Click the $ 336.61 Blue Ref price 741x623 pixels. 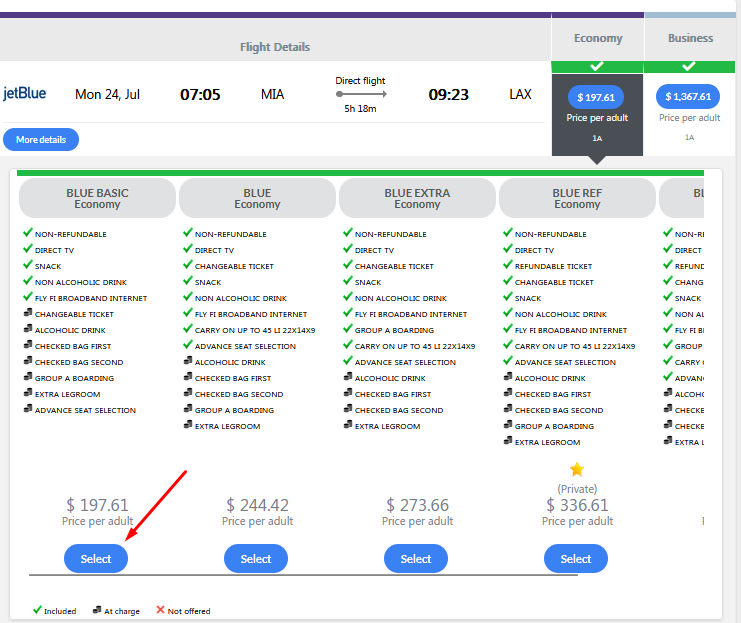pos(577,505)
